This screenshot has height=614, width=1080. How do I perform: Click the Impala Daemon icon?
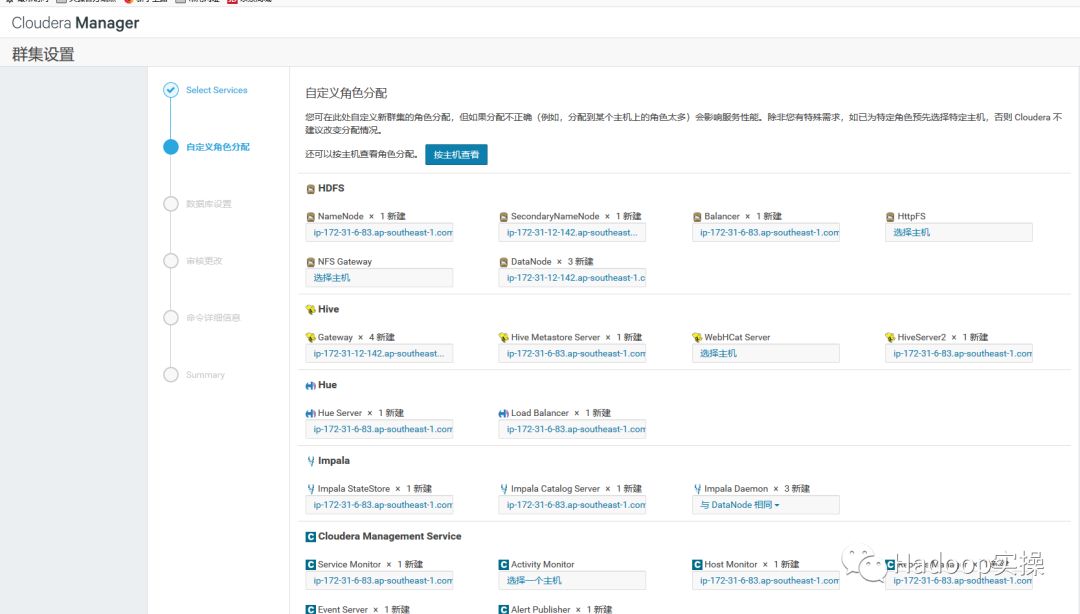tap(697, 489)
